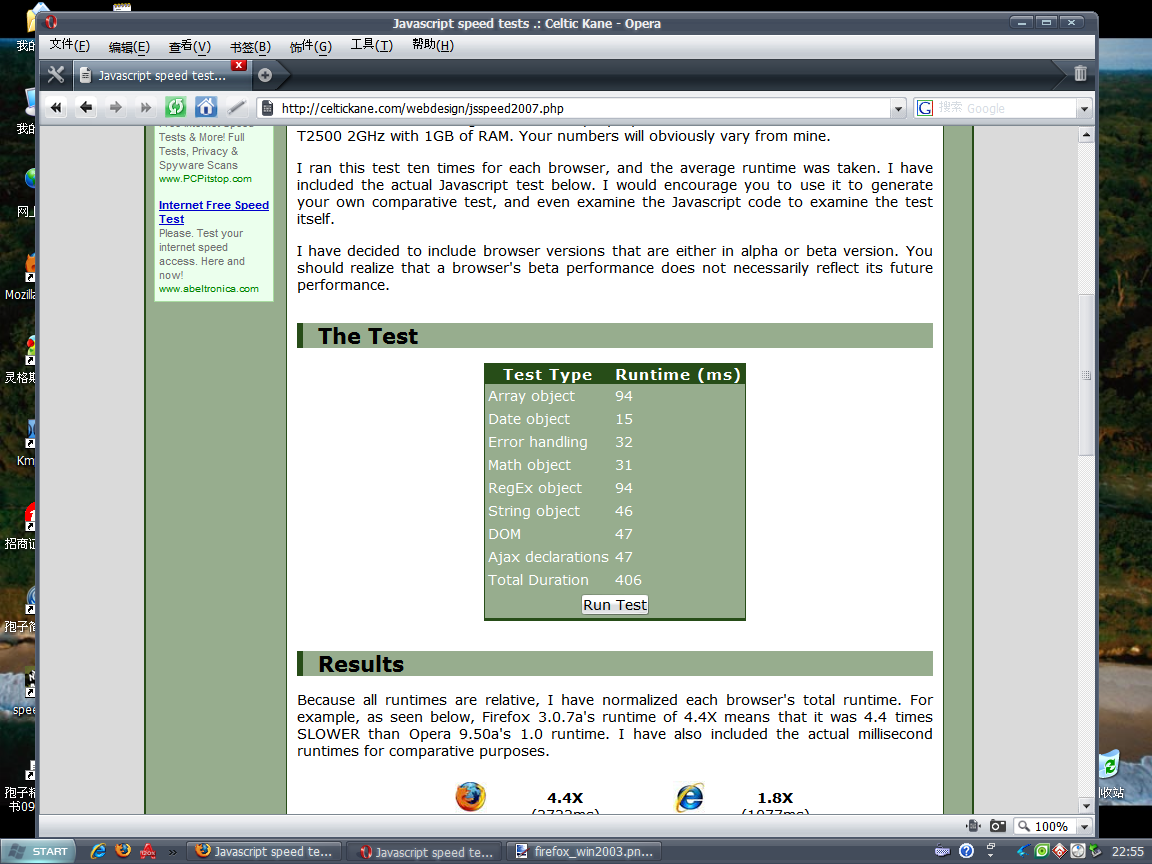Screen dimensions: 1152x864
Task: Open the Internet Free Speed Test link
Action: 214,212
